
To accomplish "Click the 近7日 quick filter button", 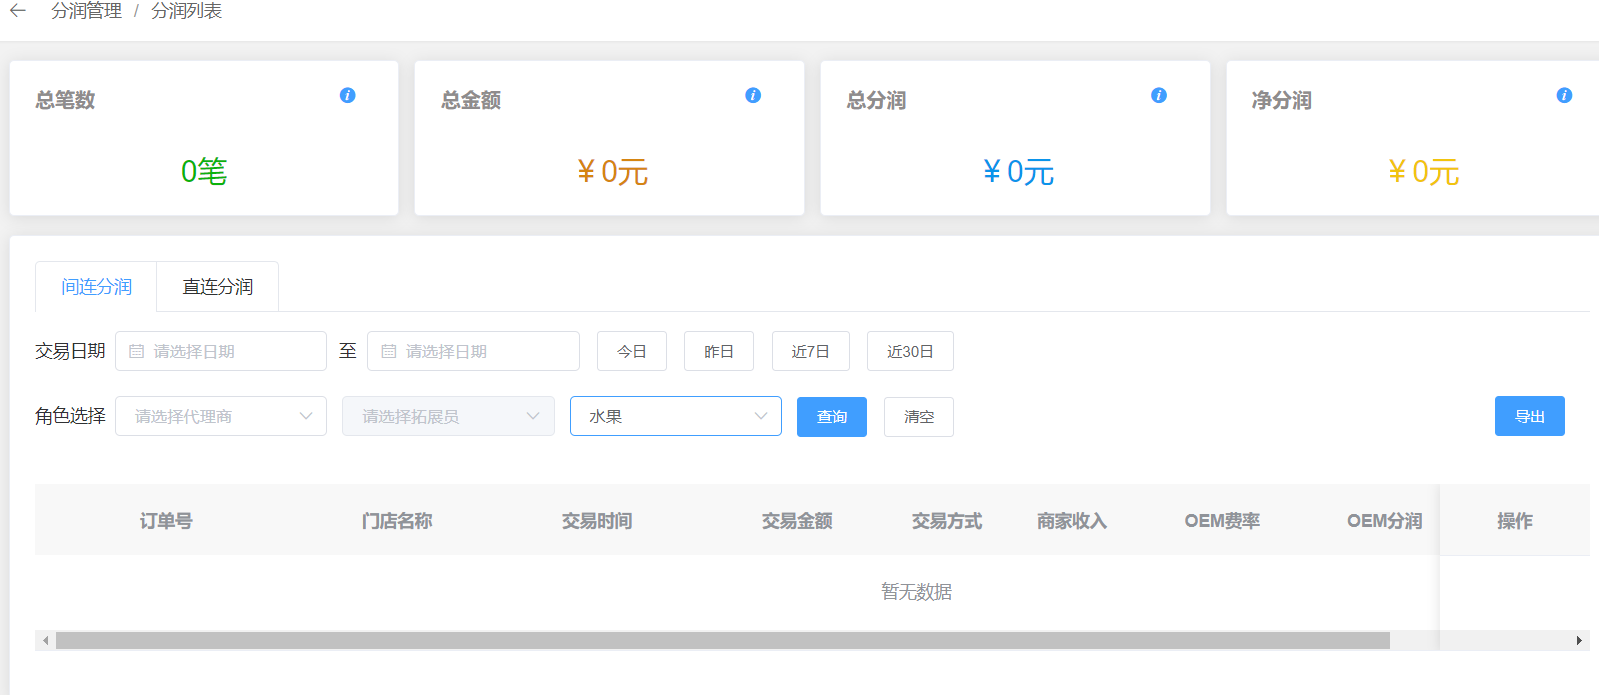I will tap(810, 351).
